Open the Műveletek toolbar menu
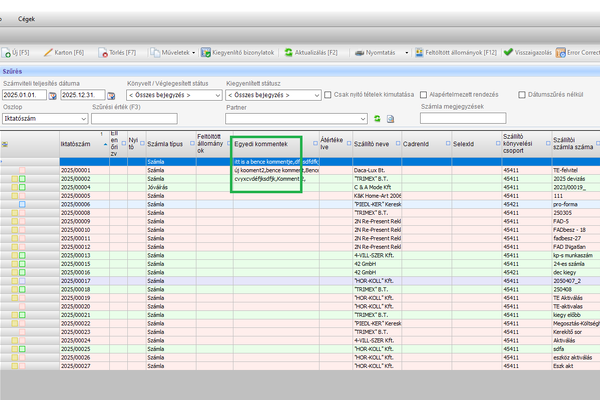Screen dimensions: 600x400 pos(173,52)
